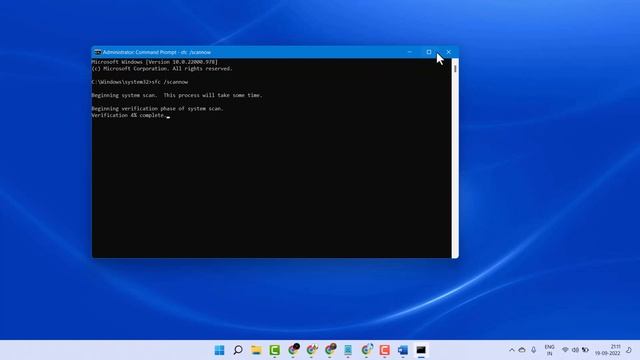Click the 'Beginning system scan' line
Viewport: 640px width, 360px height.
(177, 96)
